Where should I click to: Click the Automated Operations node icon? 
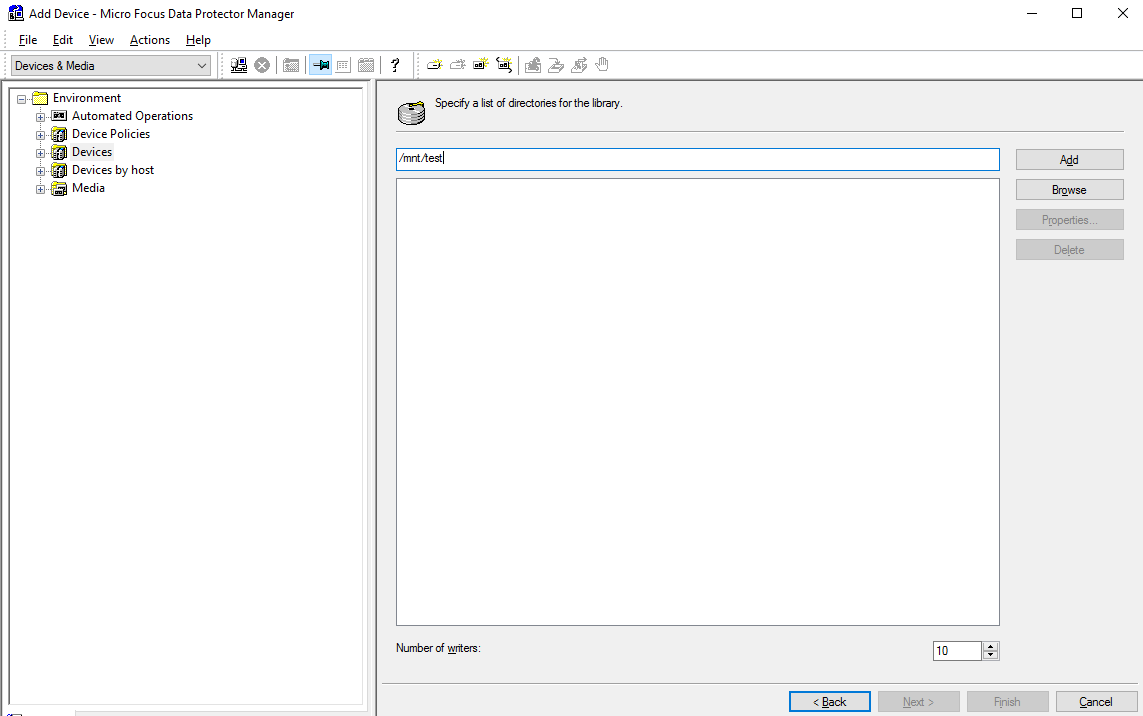(59, 116)
